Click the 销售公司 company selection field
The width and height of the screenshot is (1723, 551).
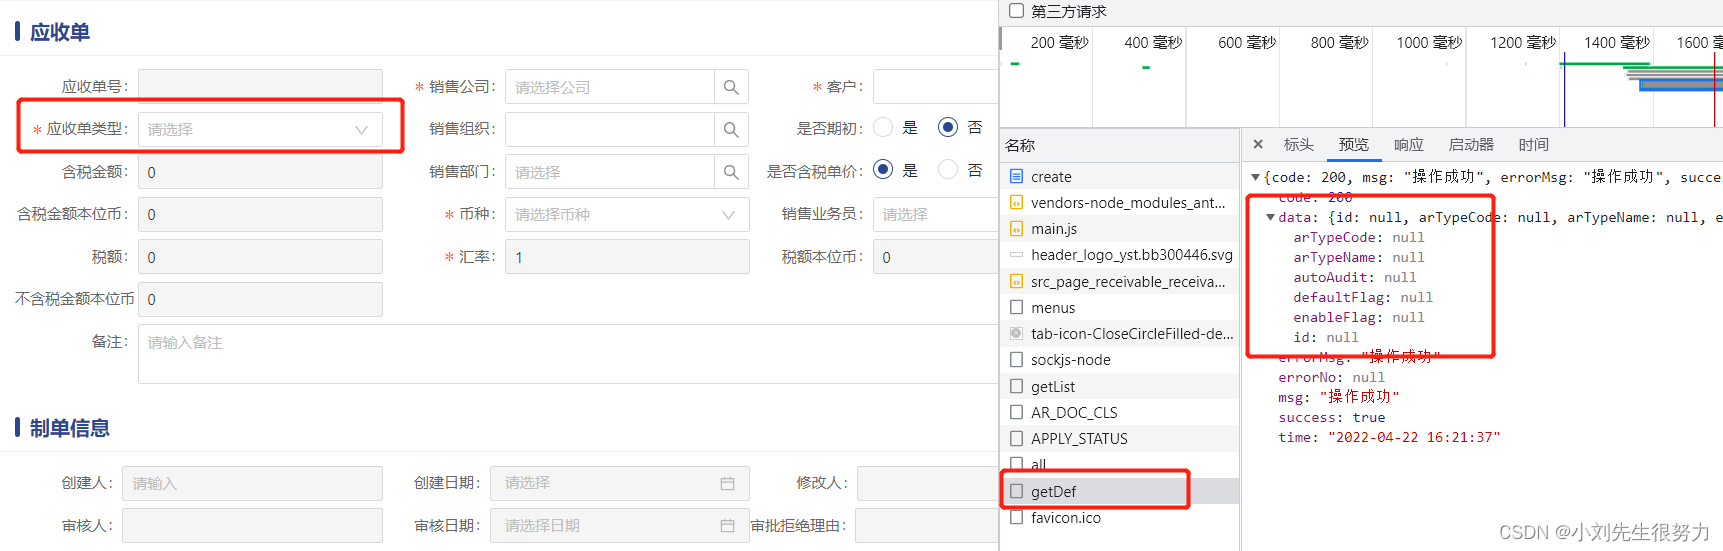(609, 87)
